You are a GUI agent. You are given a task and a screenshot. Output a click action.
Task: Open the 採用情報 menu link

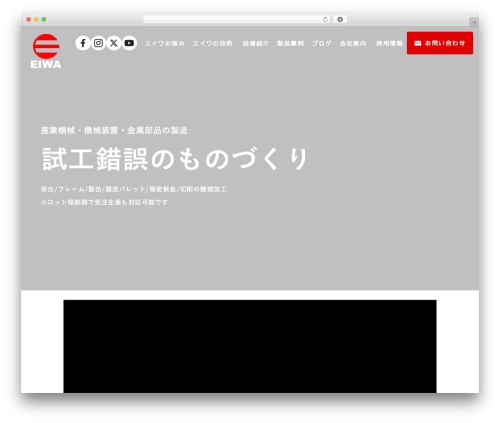(x=389, y=43)
